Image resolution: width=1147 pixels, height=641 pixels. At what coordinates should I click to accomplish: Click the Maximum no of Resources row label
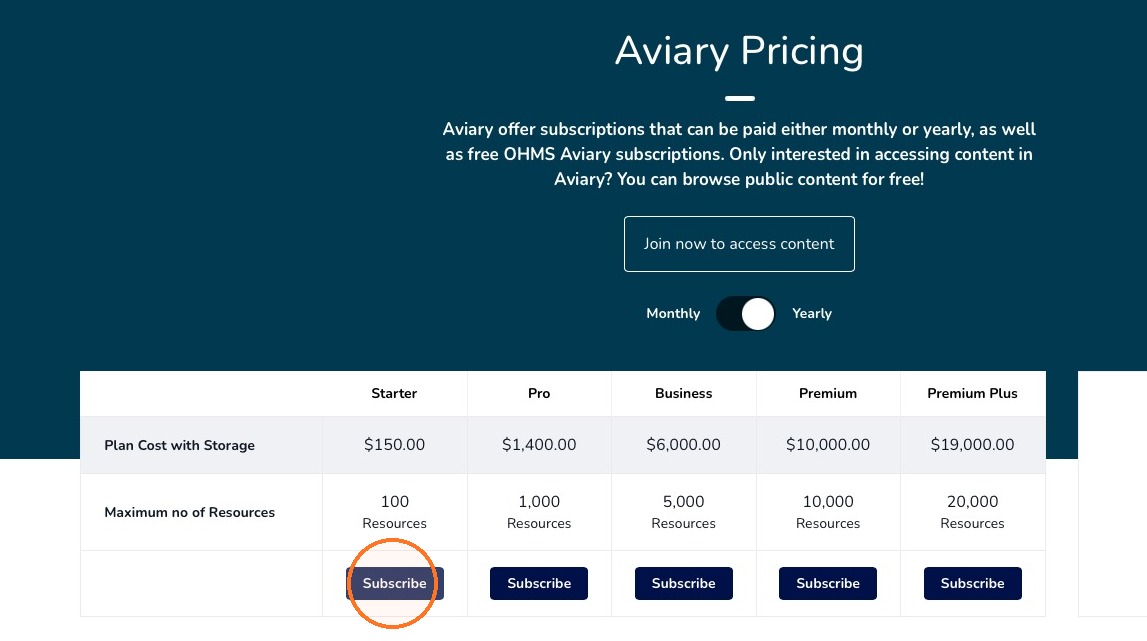[189, 512]
